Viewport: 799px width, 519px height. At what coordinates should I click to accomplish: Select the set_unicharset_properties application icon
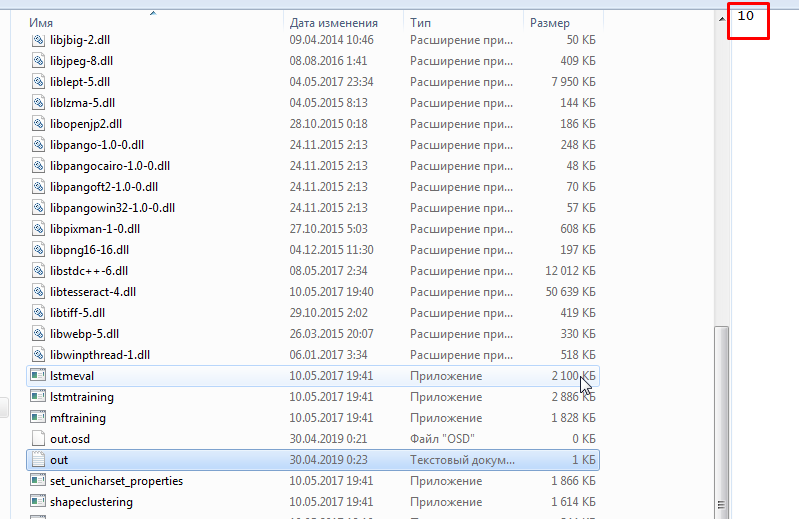[x=38, y=480]
